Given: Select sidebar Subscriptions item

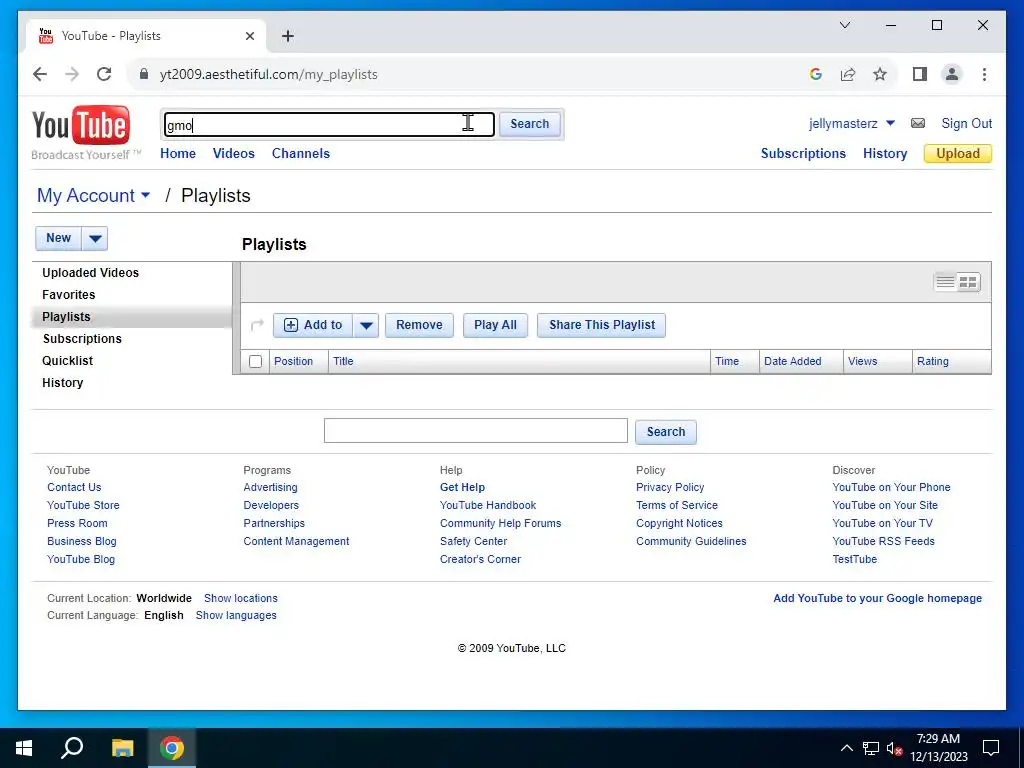Looking at the screenshot, I should tap(82, 339).
